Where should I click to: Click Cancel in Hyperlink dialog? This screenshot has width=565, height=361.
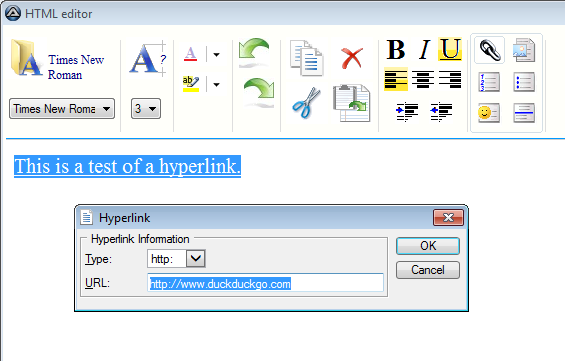pyautogui.click(x=428, y=270)
